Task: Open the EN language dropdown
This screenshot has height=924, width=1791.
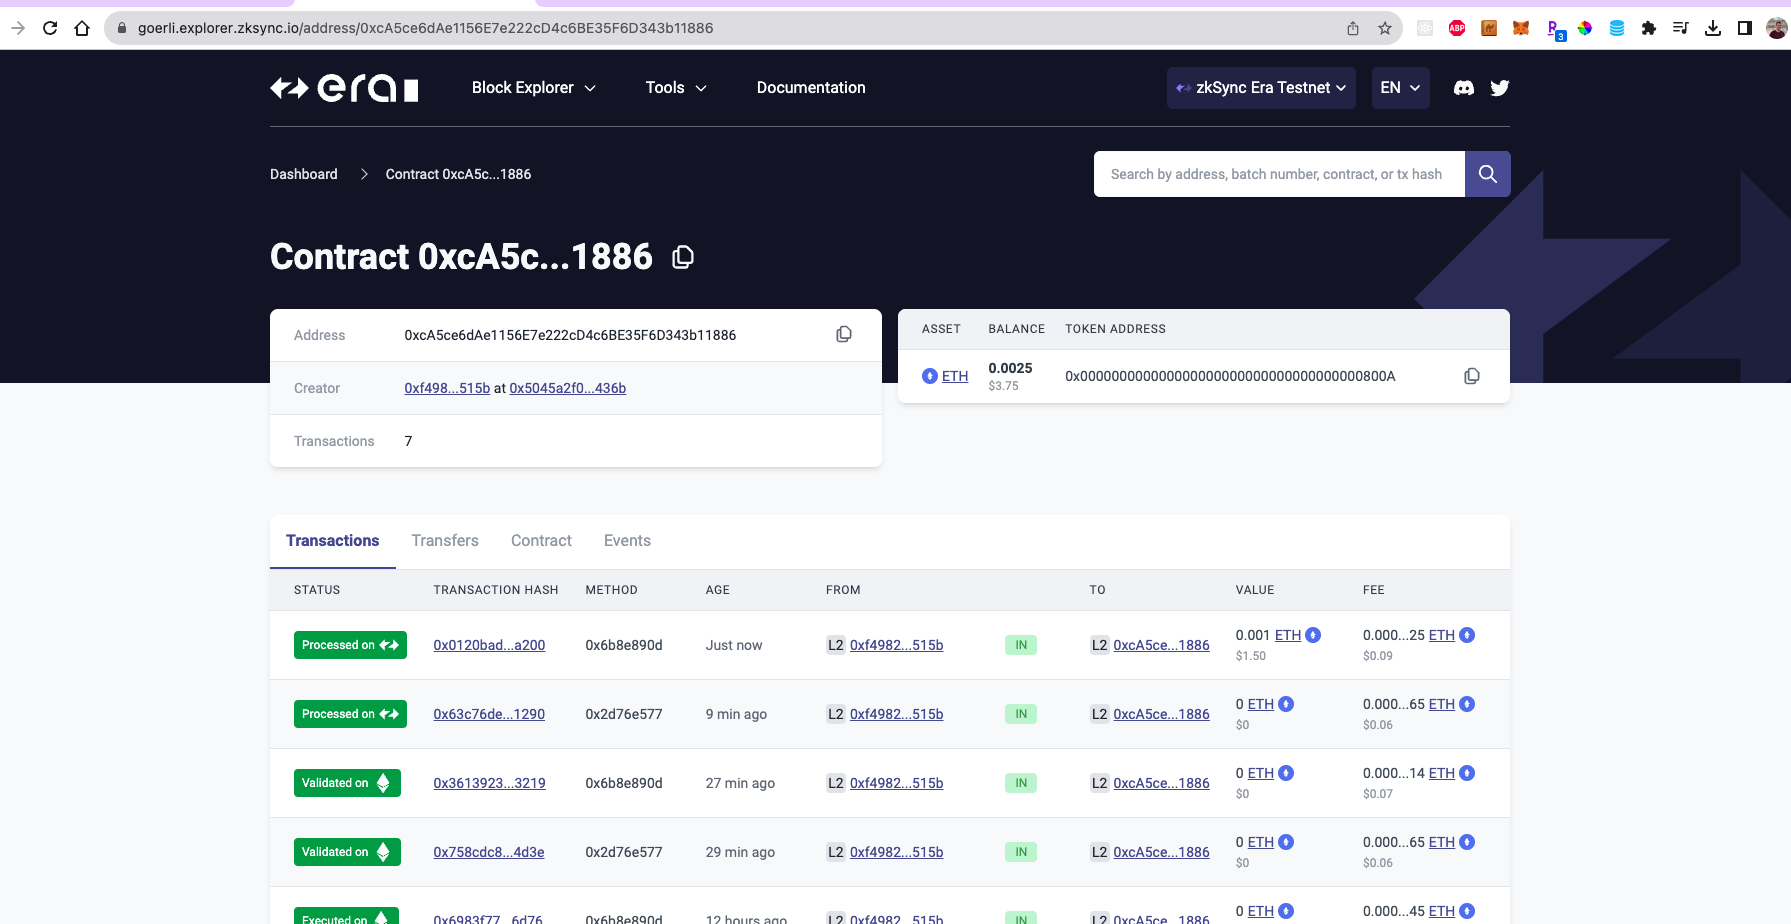Action: coord(1400,88)
